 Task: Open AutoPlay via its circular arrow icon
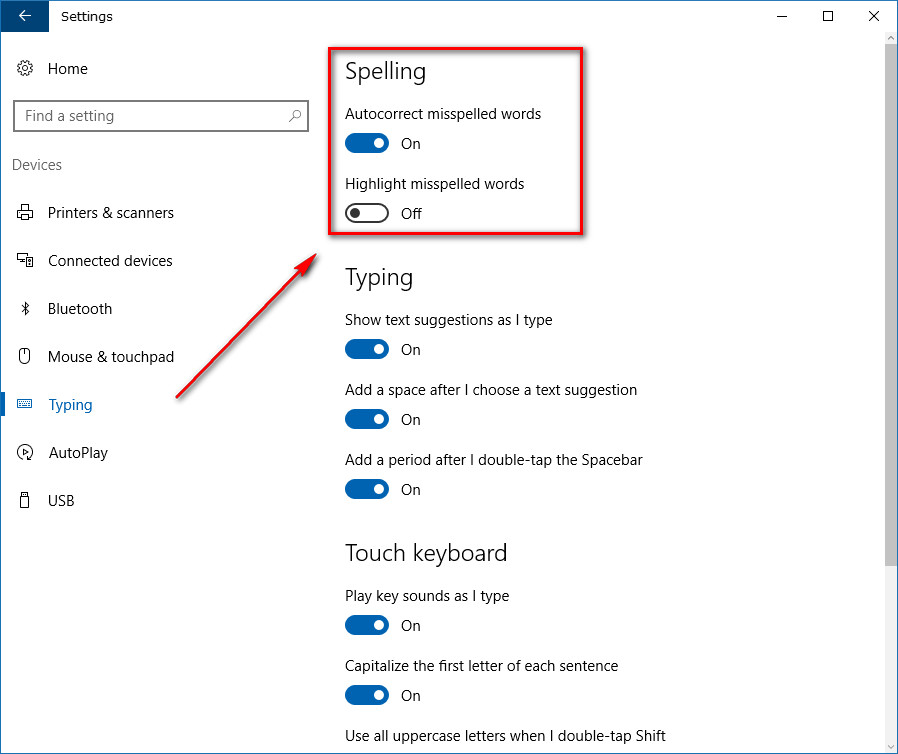pos(25,452)
